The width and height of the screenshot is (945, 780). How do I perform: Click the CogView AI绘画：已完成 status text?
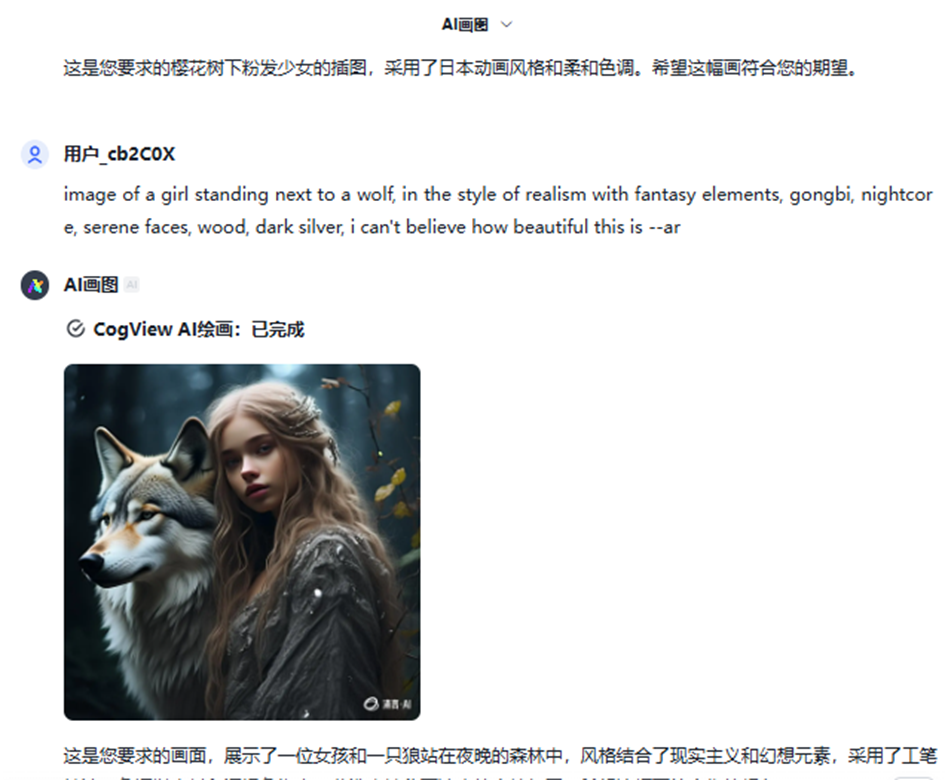199,330
